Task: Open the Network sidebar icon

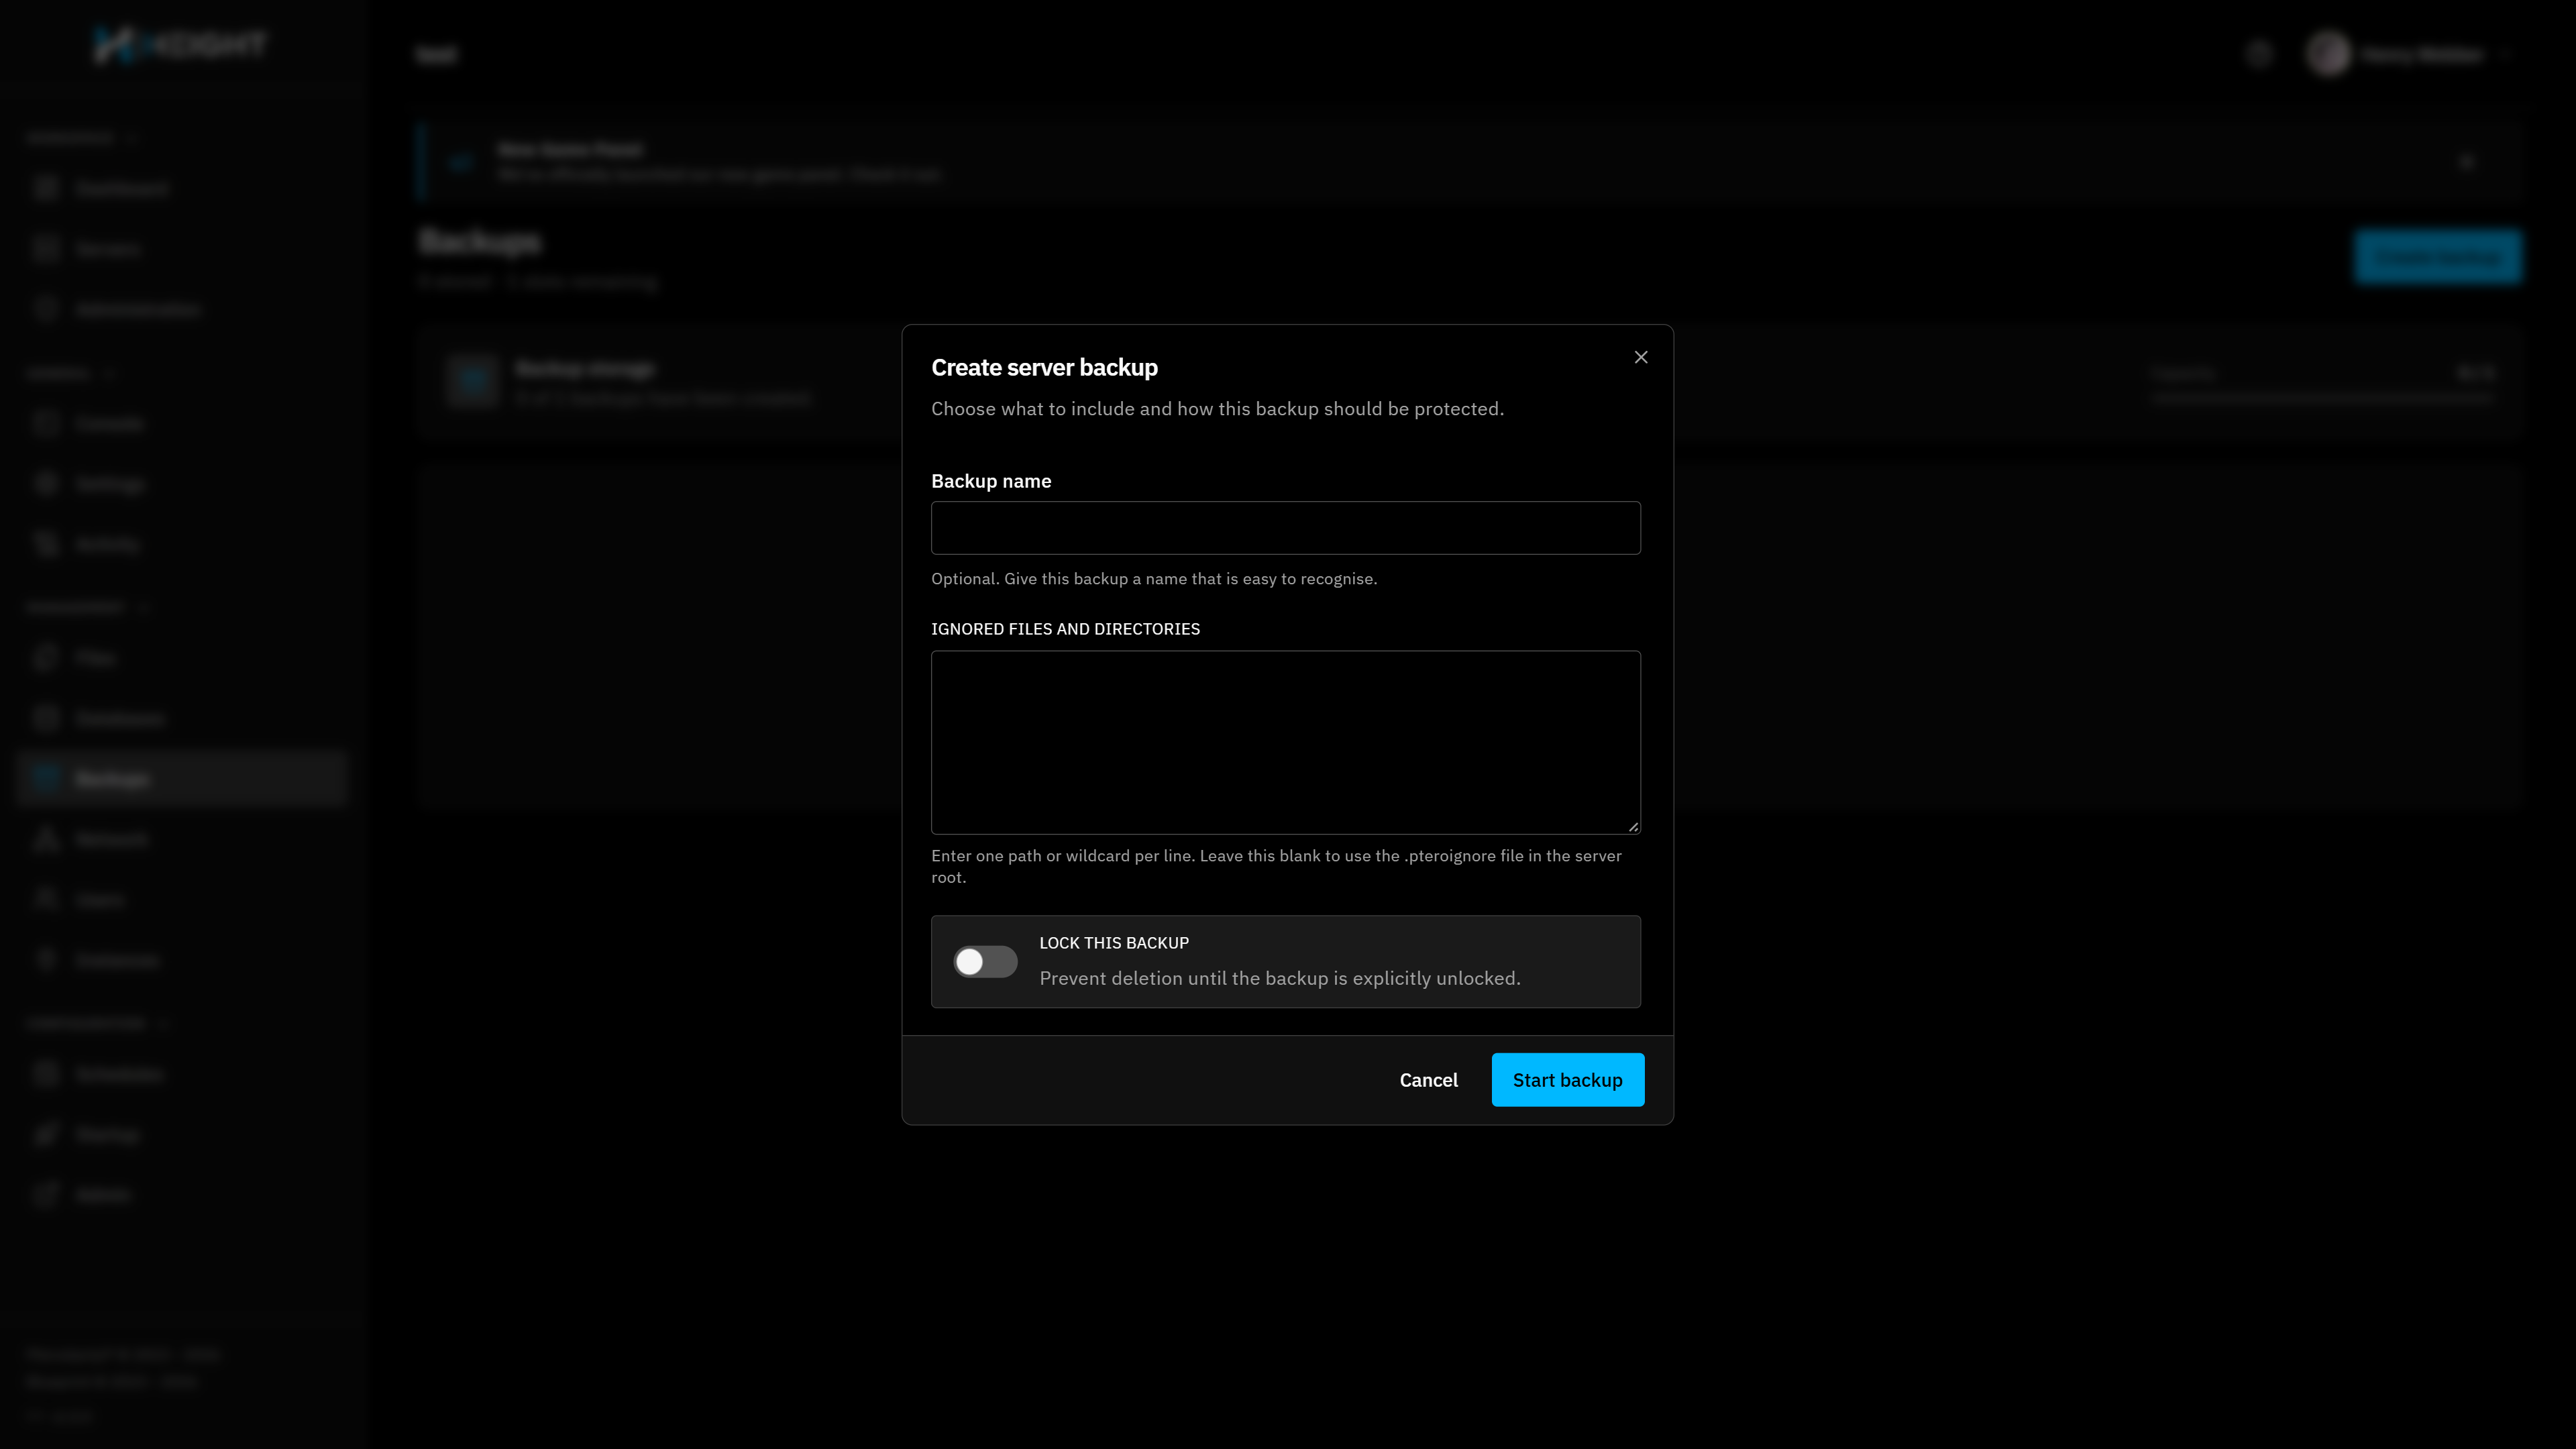Action: 46,839
